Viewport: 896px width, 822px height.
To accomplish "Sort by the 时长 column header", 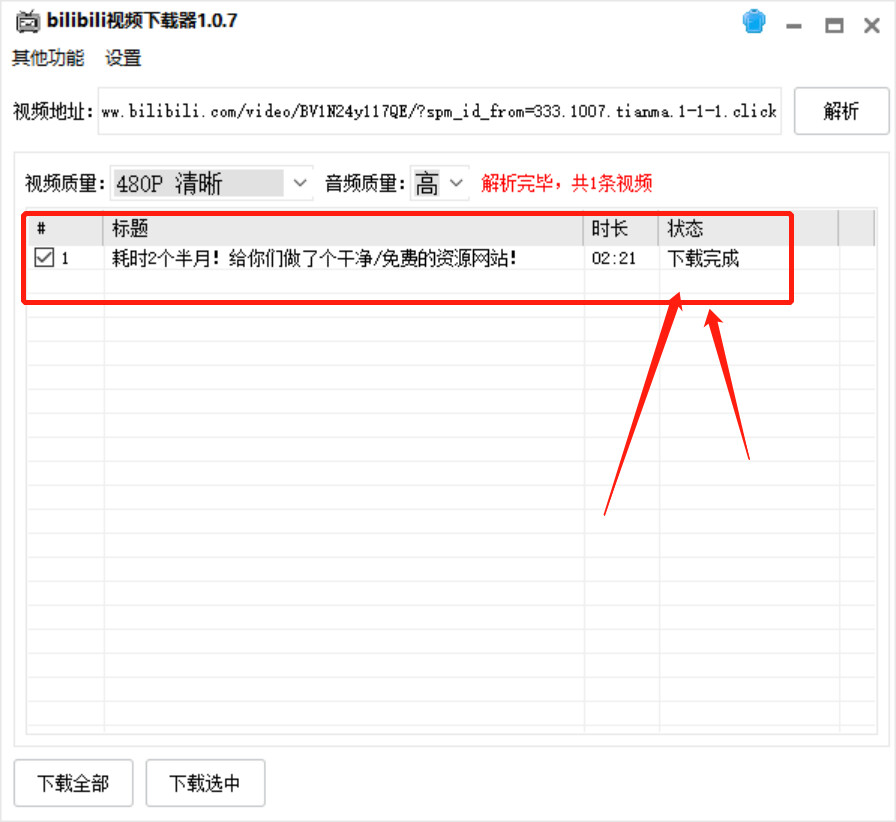I will click(x=621, y=229).
